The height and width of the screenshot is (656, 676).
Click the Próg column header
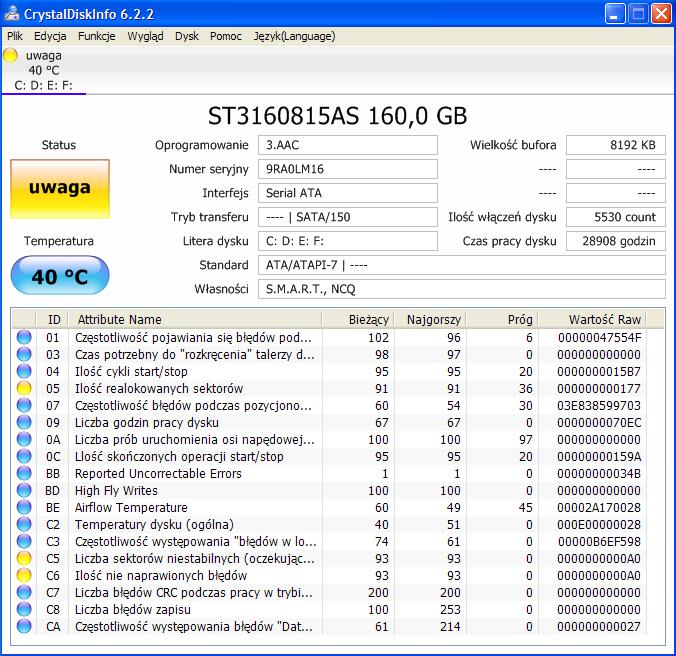click(502, 319)
